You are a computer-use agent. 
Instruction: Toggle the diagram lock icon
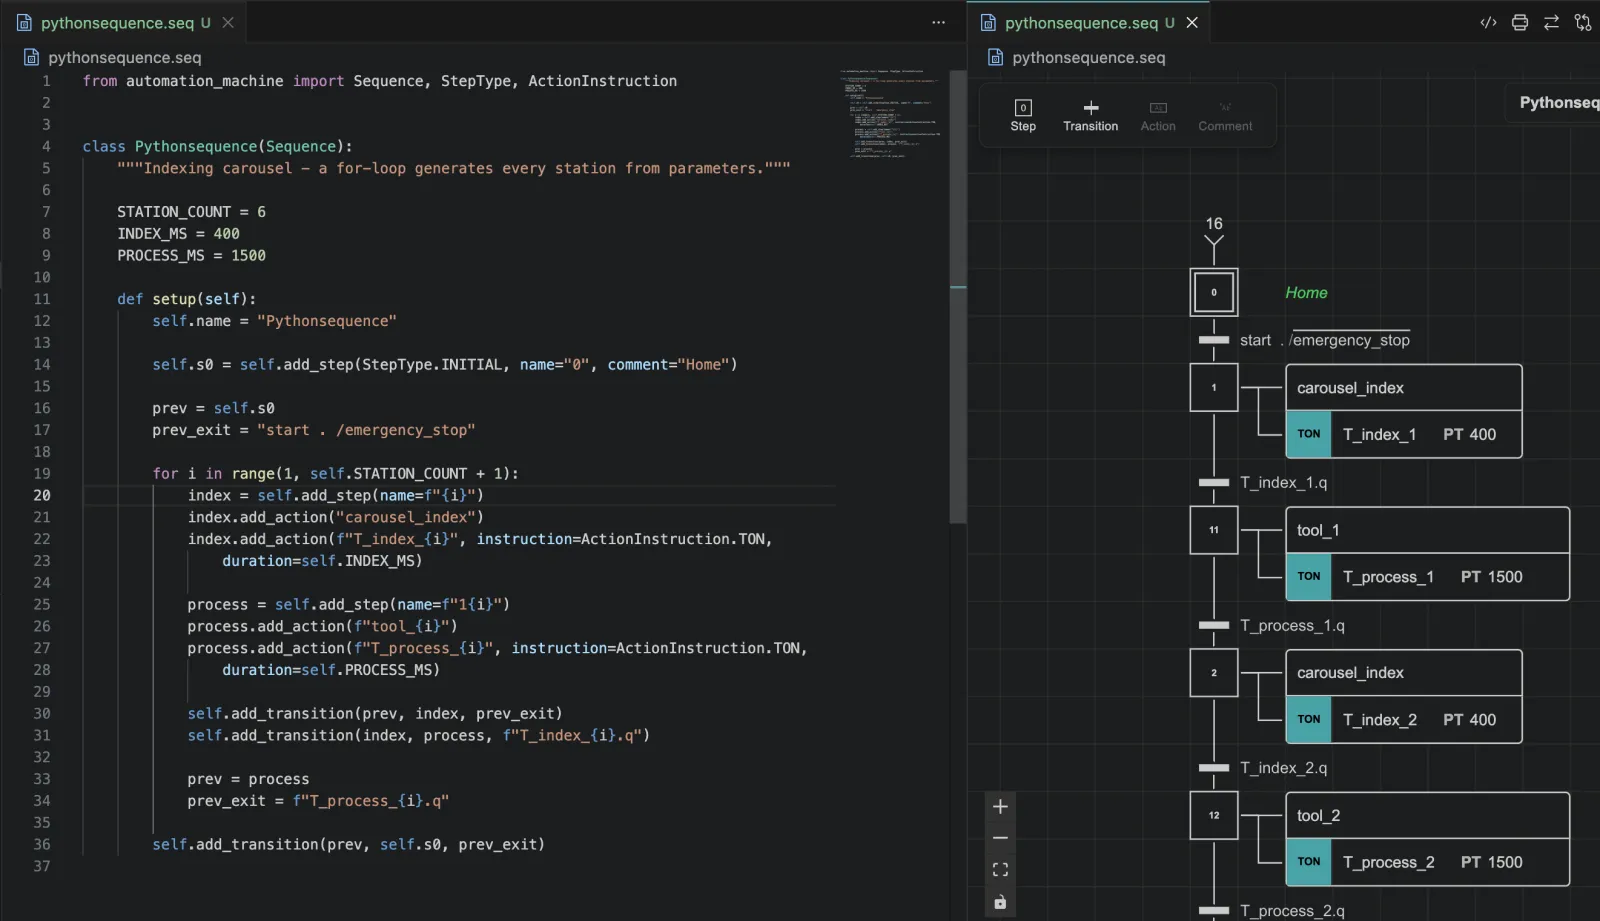point(1000,902)
